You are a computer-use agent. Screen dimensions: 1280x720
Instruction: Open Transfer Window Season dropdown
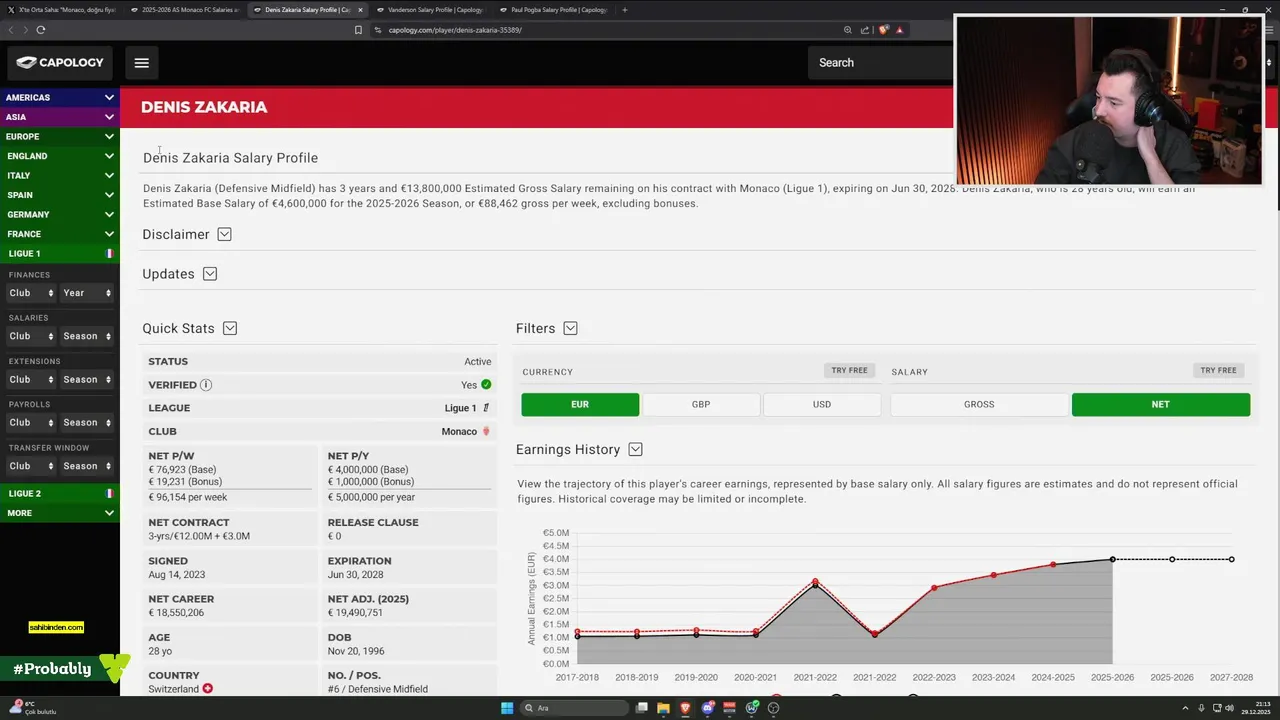[87, 466]
